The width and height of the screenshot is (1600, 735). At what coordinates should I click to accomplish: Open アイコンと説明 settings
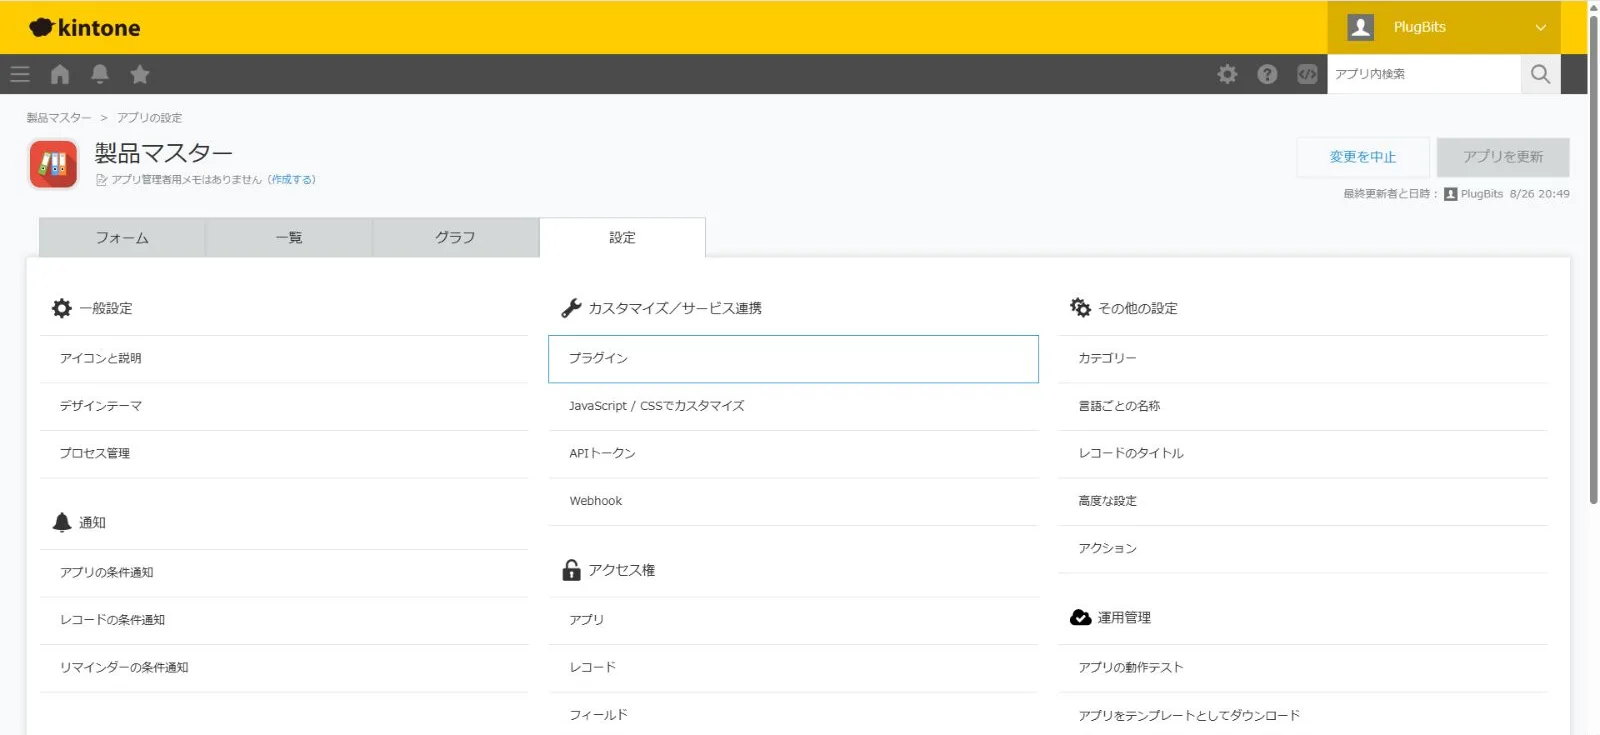click(284, 358)
